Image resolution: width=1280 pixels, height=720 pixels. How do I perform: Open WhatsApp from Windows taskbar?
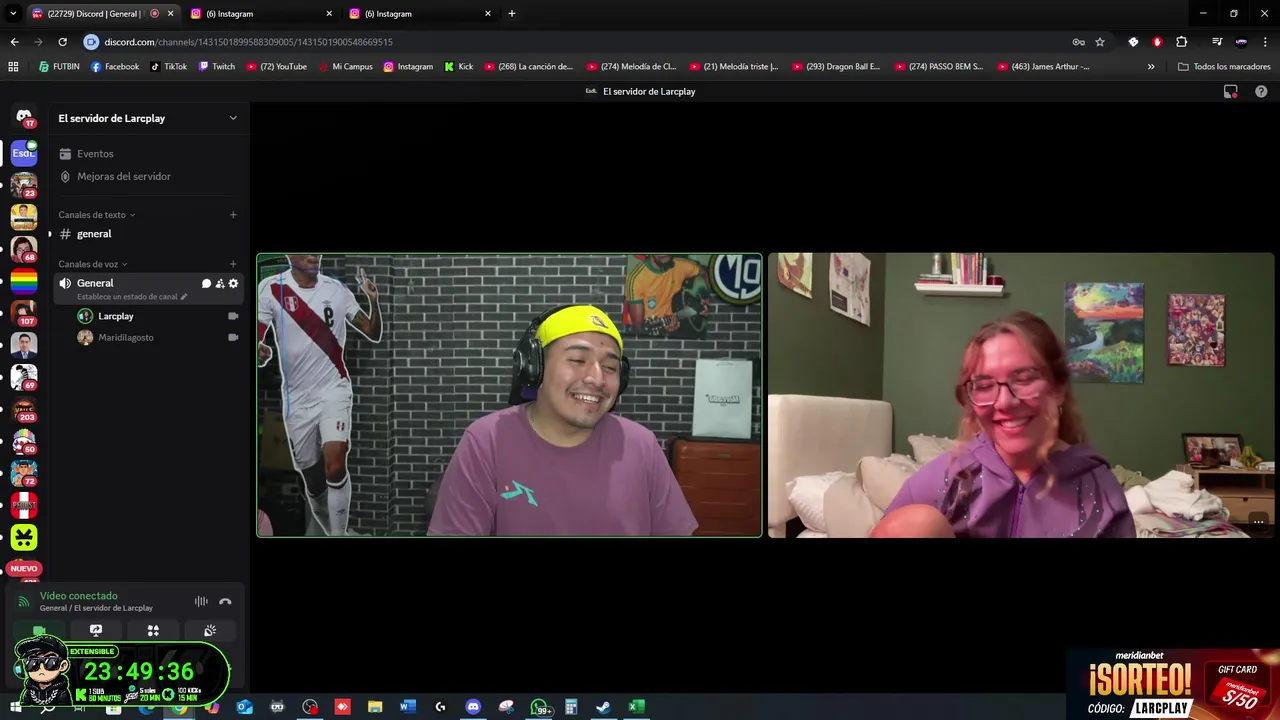tap(539, 707)
